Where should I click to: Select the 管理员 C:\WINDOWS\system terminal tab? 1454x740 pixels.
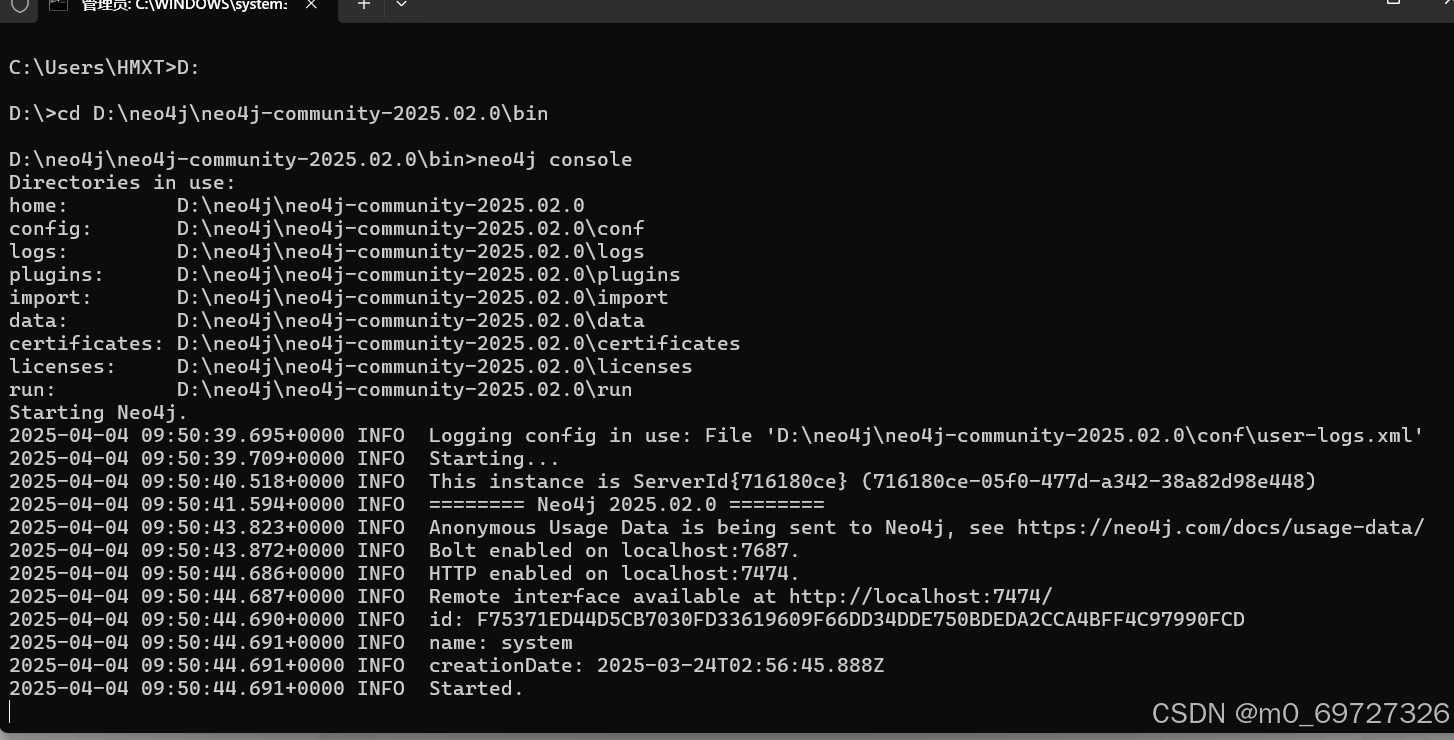point(180,6)
